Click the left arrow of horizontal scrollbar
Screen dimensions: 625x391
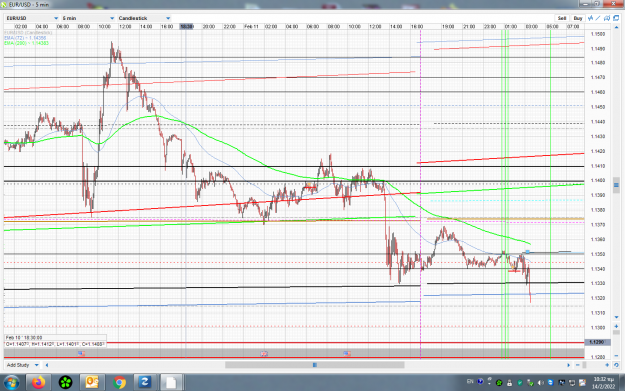(47, 365)
